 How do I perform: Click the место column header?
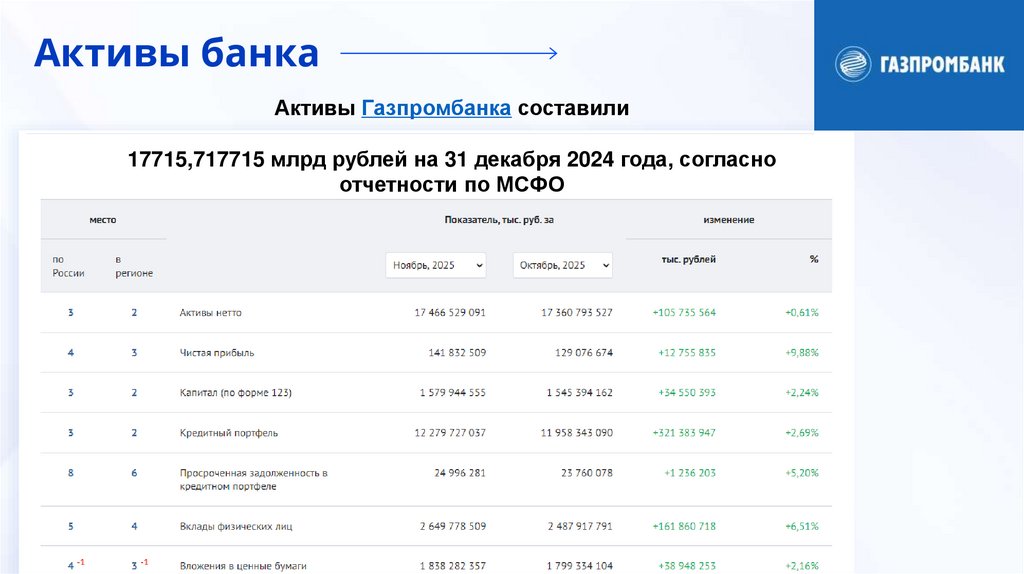click(x=103, y=220)
